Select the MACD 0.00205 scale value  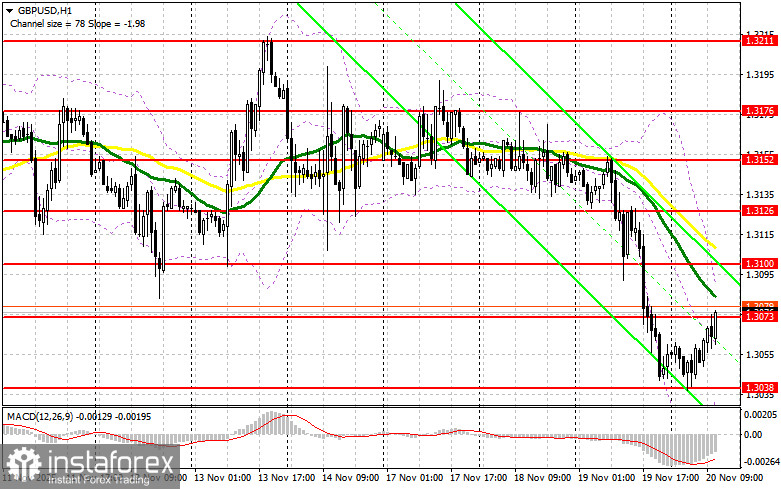point(760,414)
